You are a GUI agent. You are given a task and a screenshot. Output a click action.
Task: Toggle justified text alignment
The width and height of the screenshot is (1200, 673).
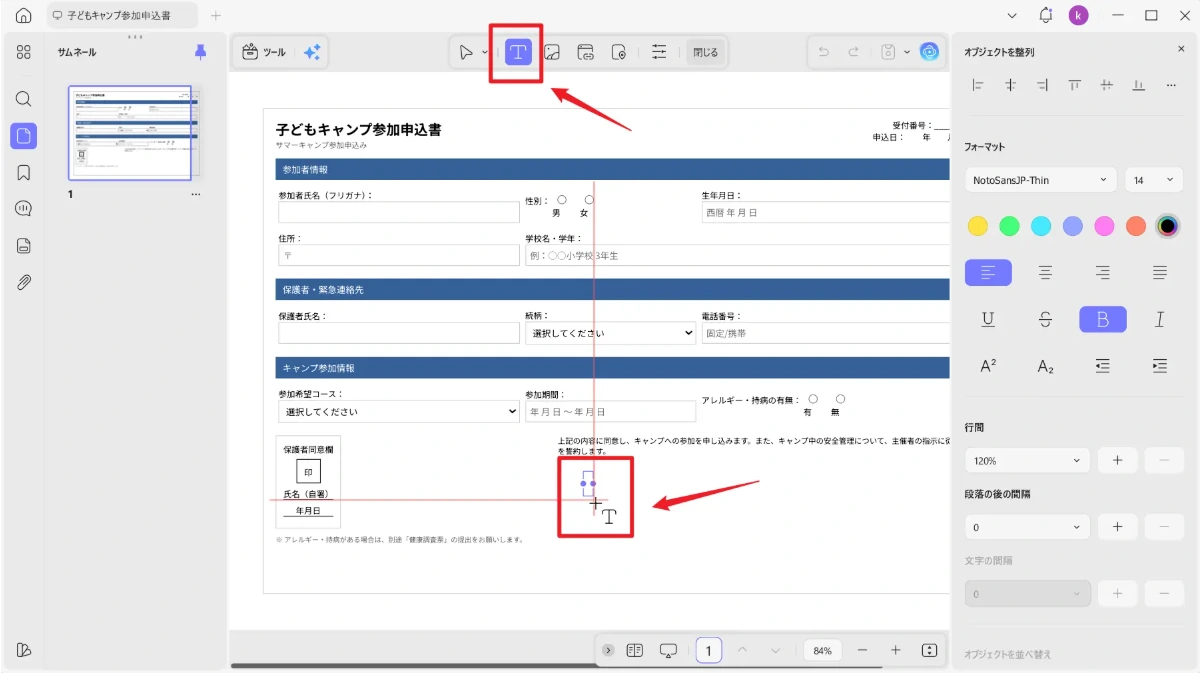point(1160,272)
